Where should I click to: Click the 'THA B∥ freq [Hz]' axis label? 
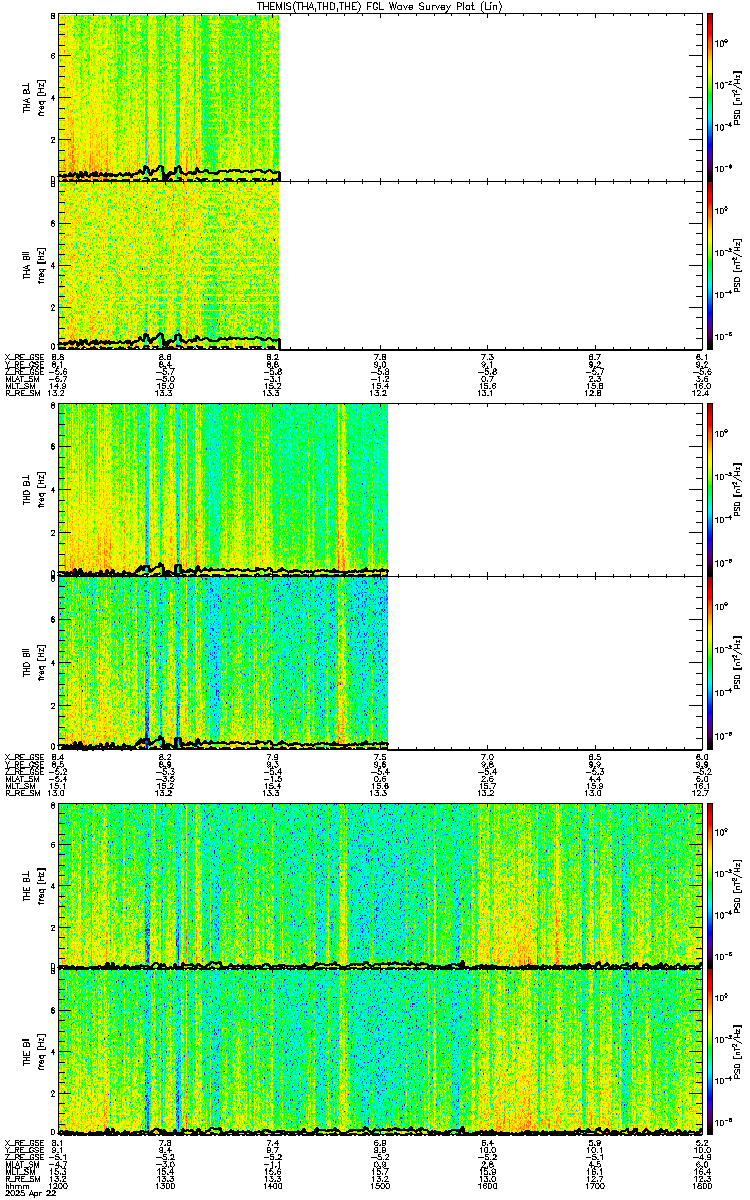[33, 265]
